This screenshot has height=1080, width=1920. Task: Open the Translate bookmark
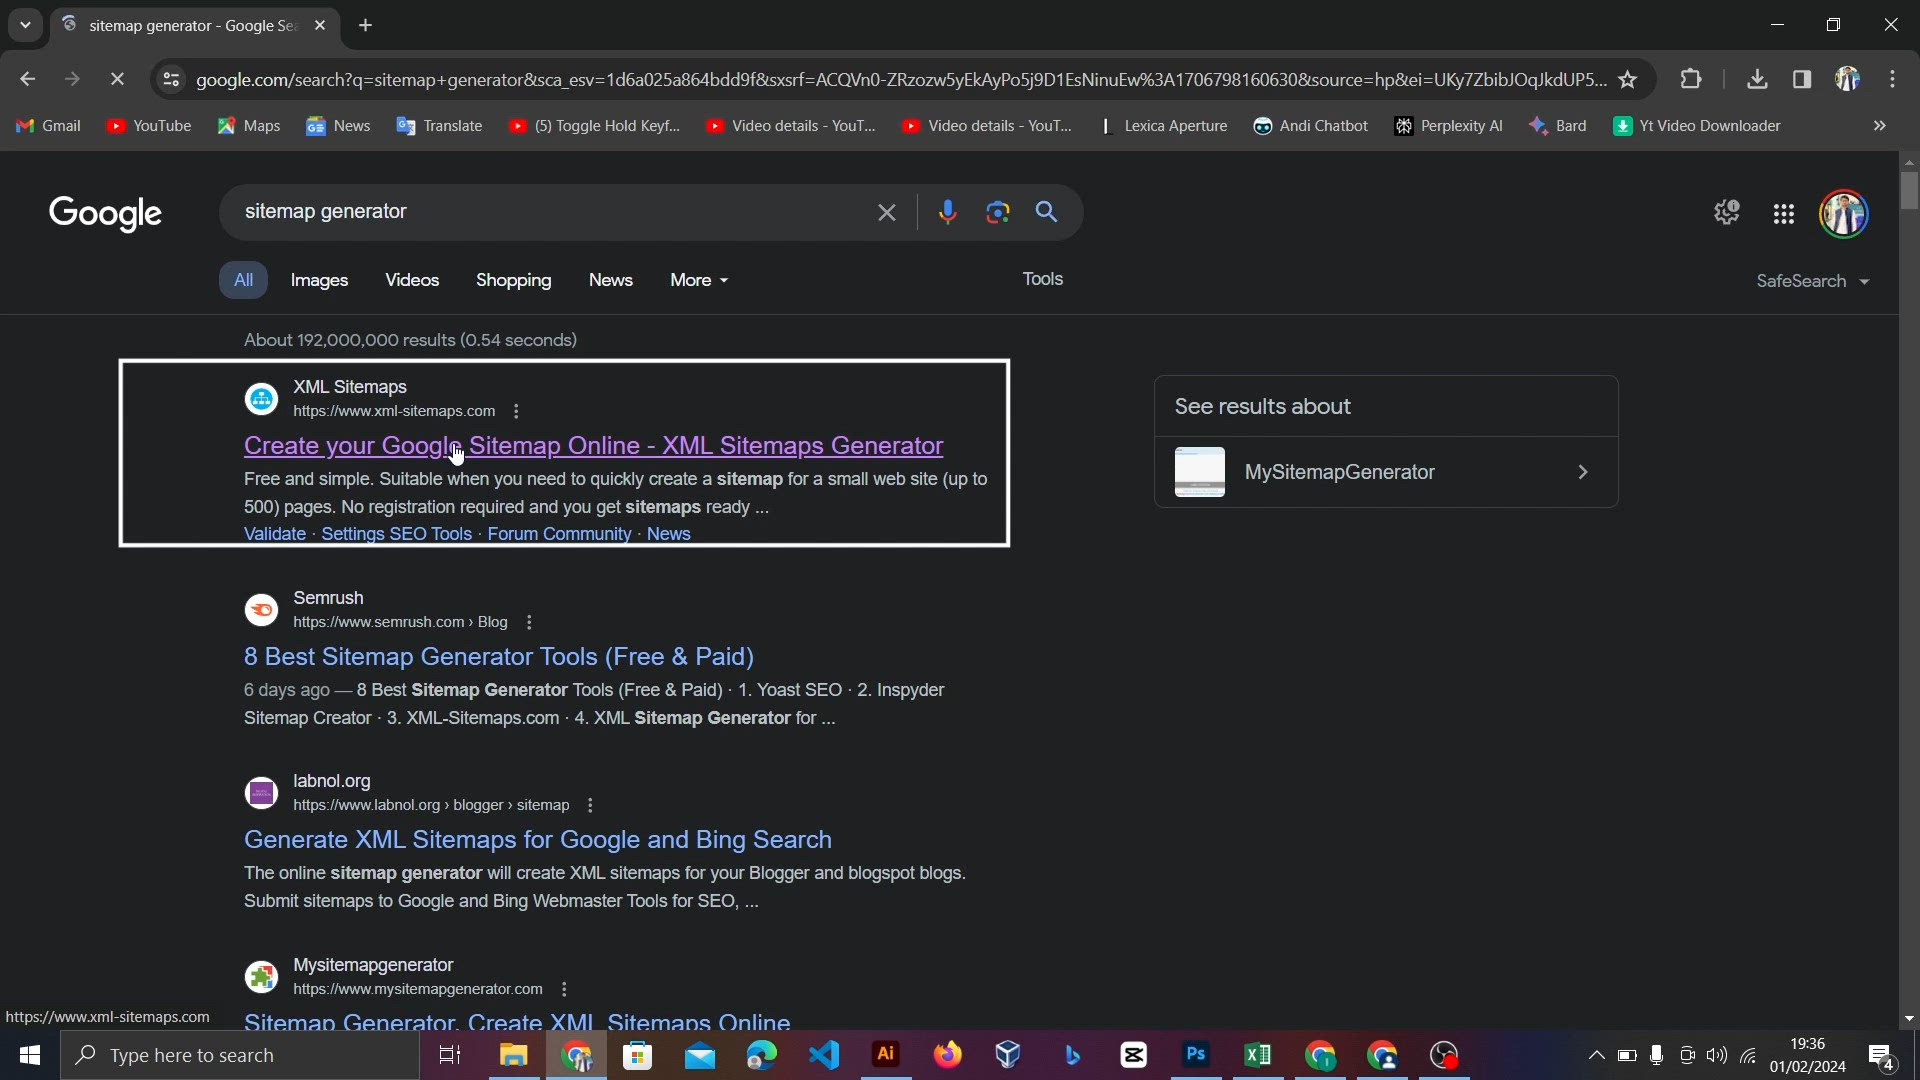point(440,126)
